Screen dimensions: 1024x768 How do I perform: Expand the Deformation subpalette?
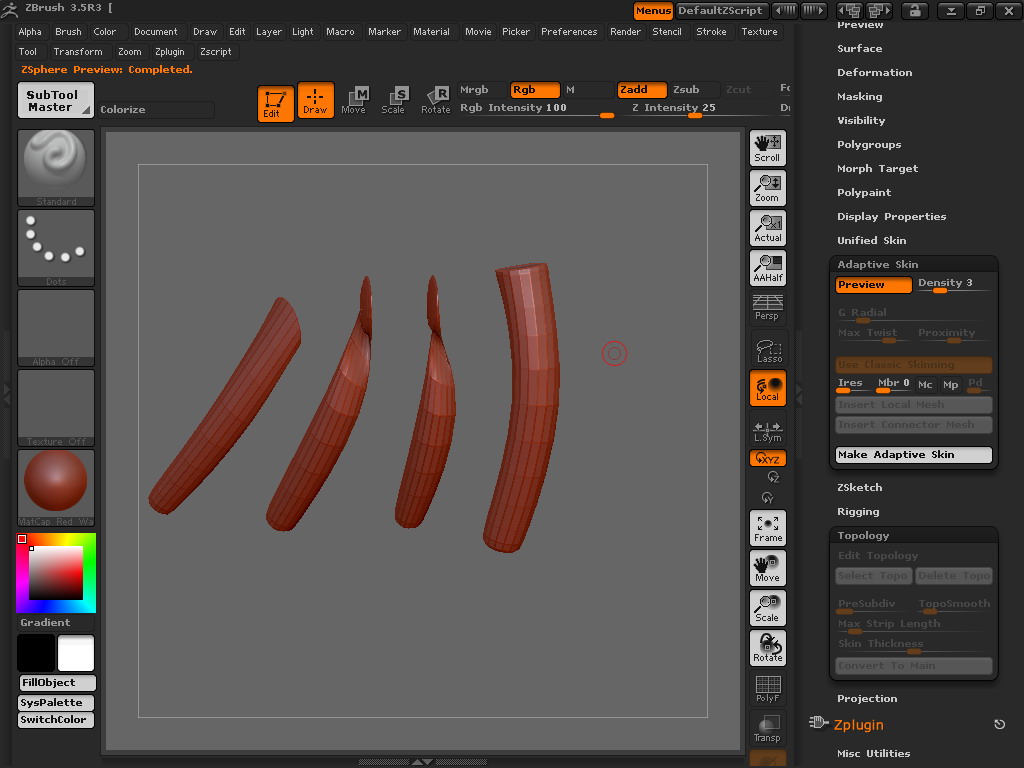pyautogui.click(x=874, y=73)
